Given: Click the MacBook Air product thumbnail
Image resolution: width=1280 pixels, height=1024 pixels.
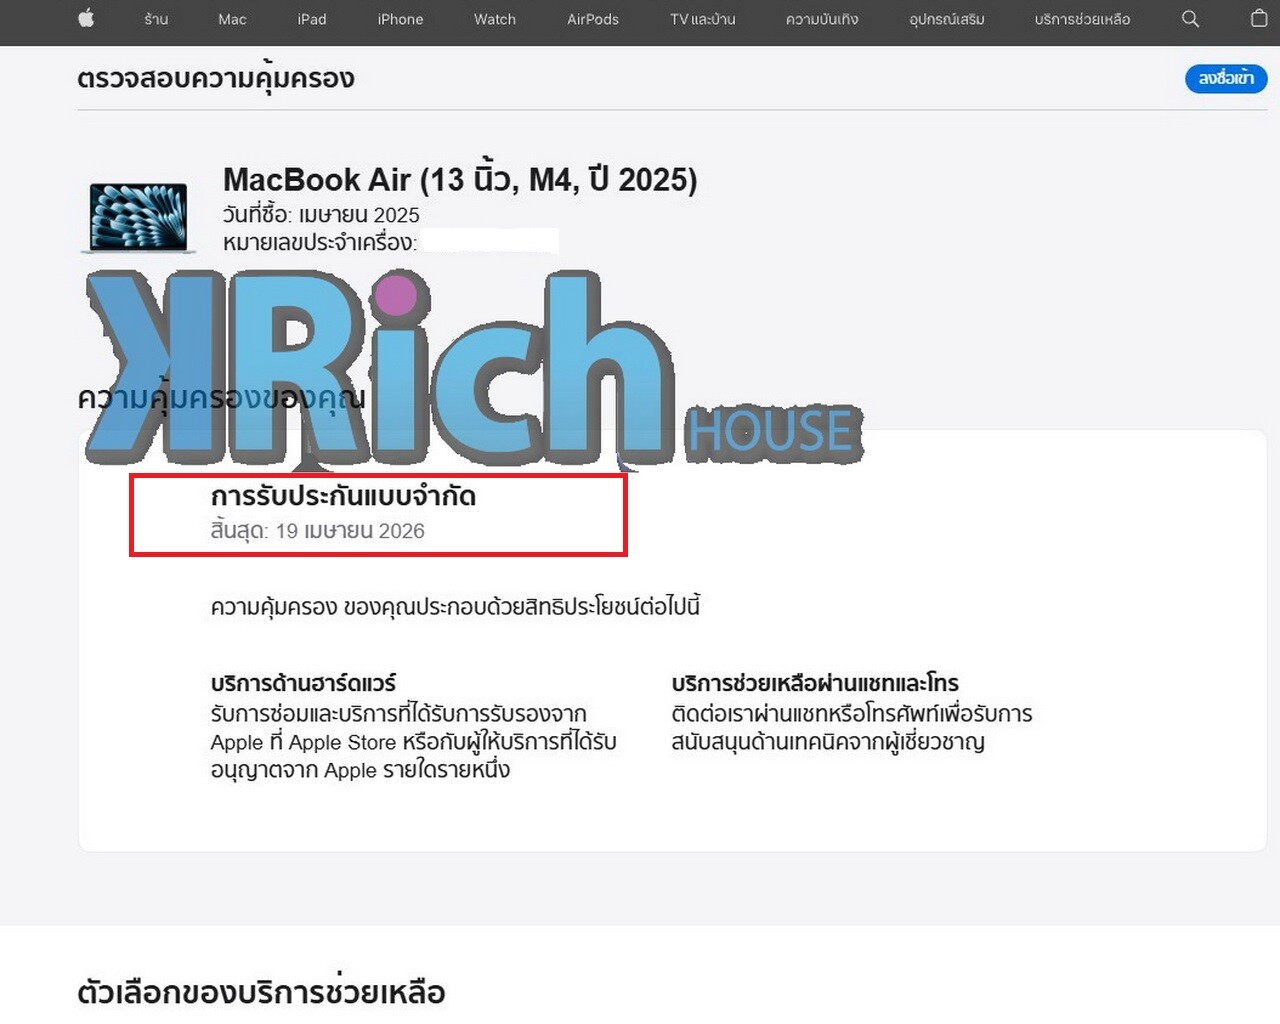Looking at the screenshot, I should pos(138,217).
